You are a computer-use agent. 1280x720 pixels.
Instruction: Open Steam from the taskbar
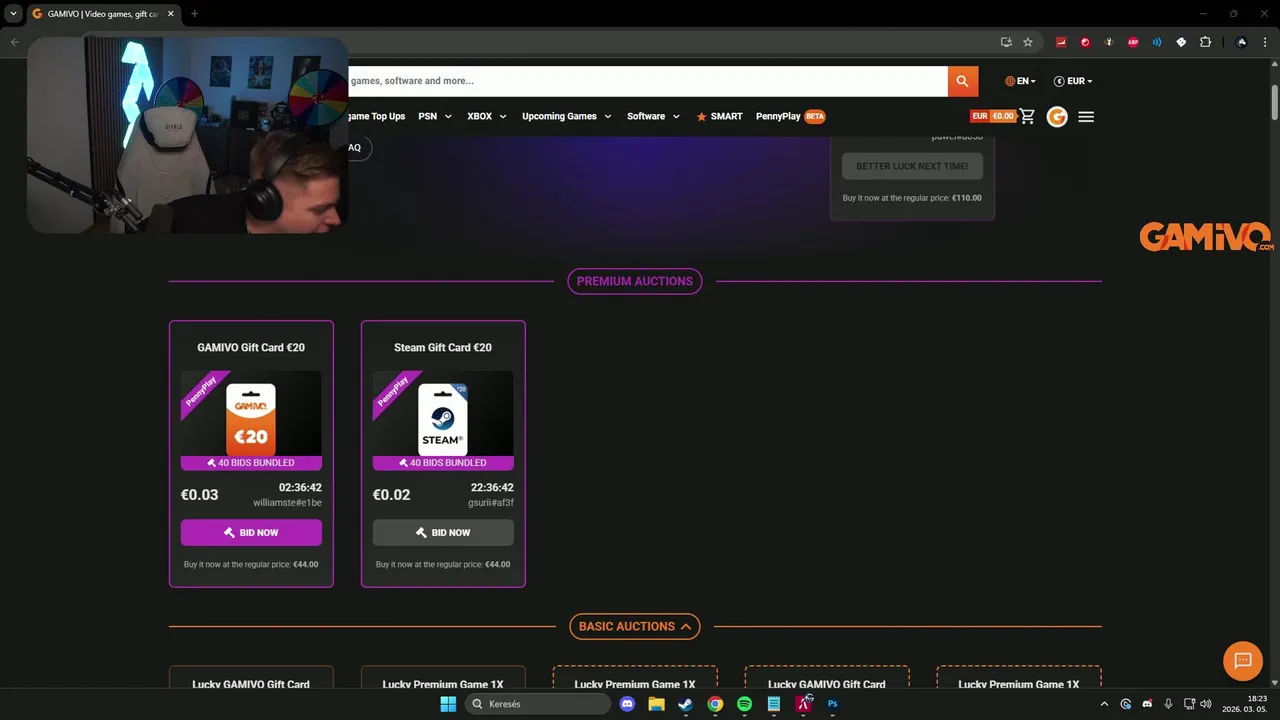point(685,704)
